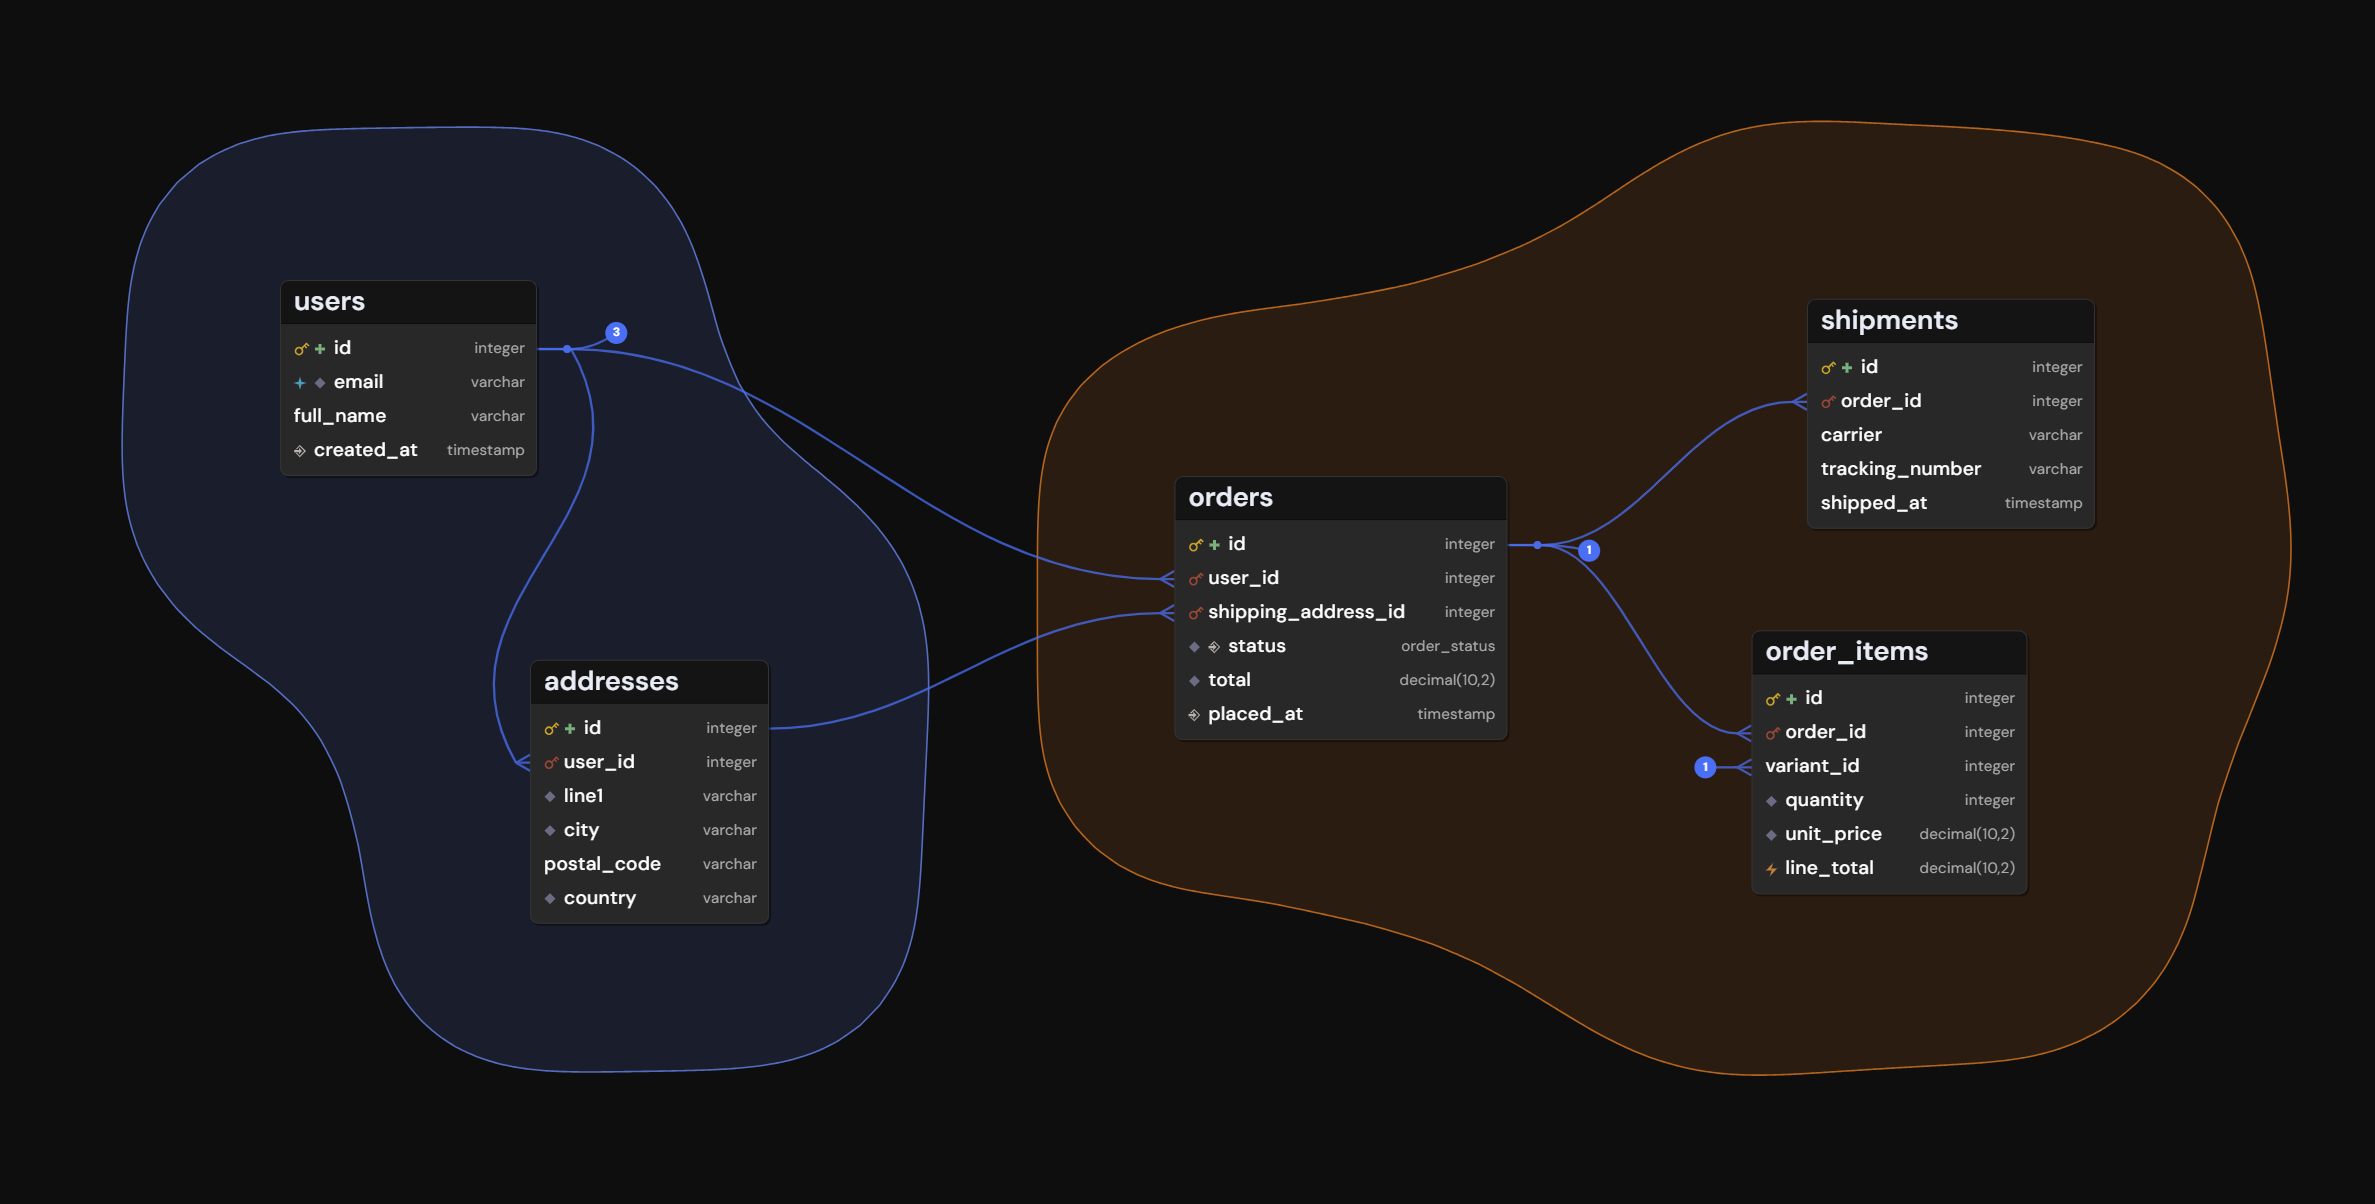Click the user_id column name in addresses

point(599,762)
